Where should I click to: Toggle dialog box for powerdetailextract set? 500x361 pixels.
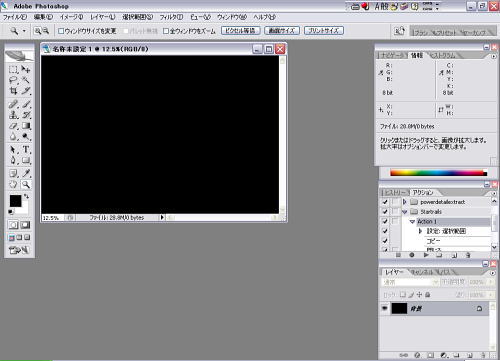tap(395, 202)
